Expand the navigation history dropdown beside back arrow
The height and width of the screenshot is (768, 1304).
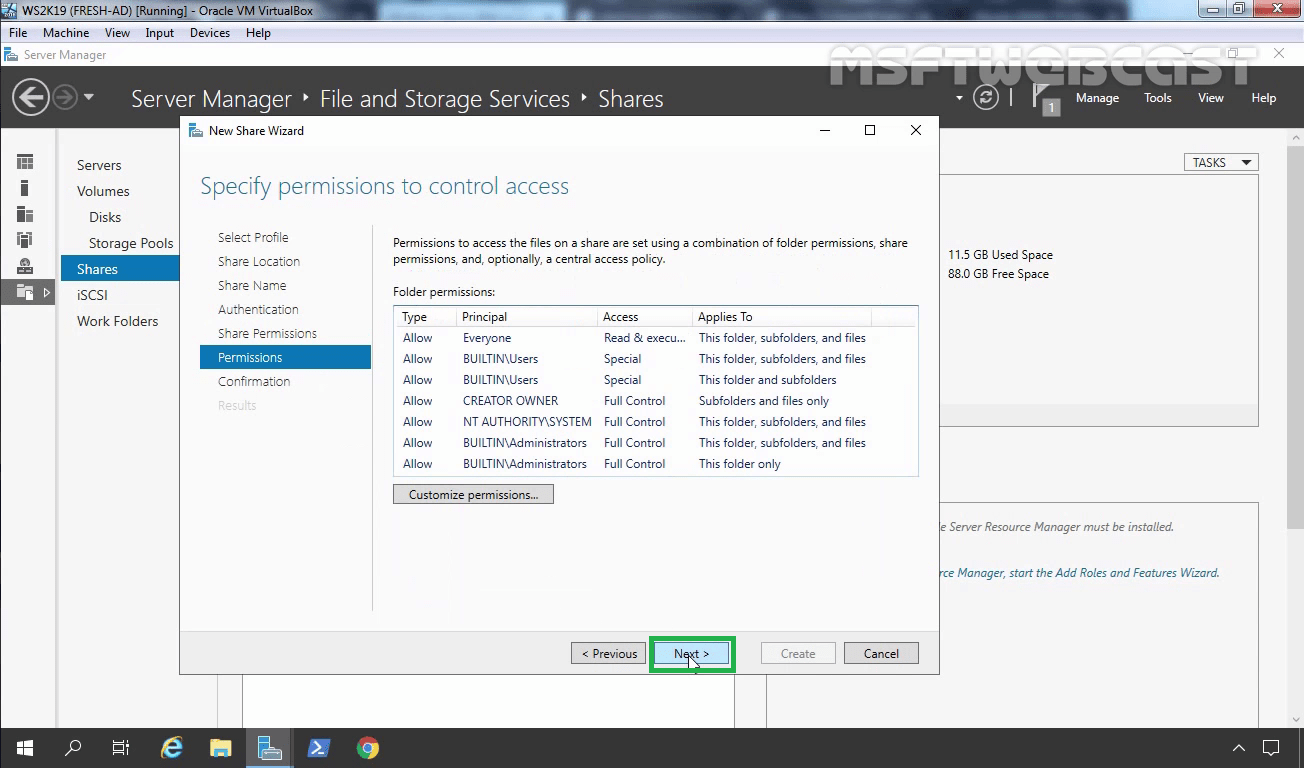[88, 97]
